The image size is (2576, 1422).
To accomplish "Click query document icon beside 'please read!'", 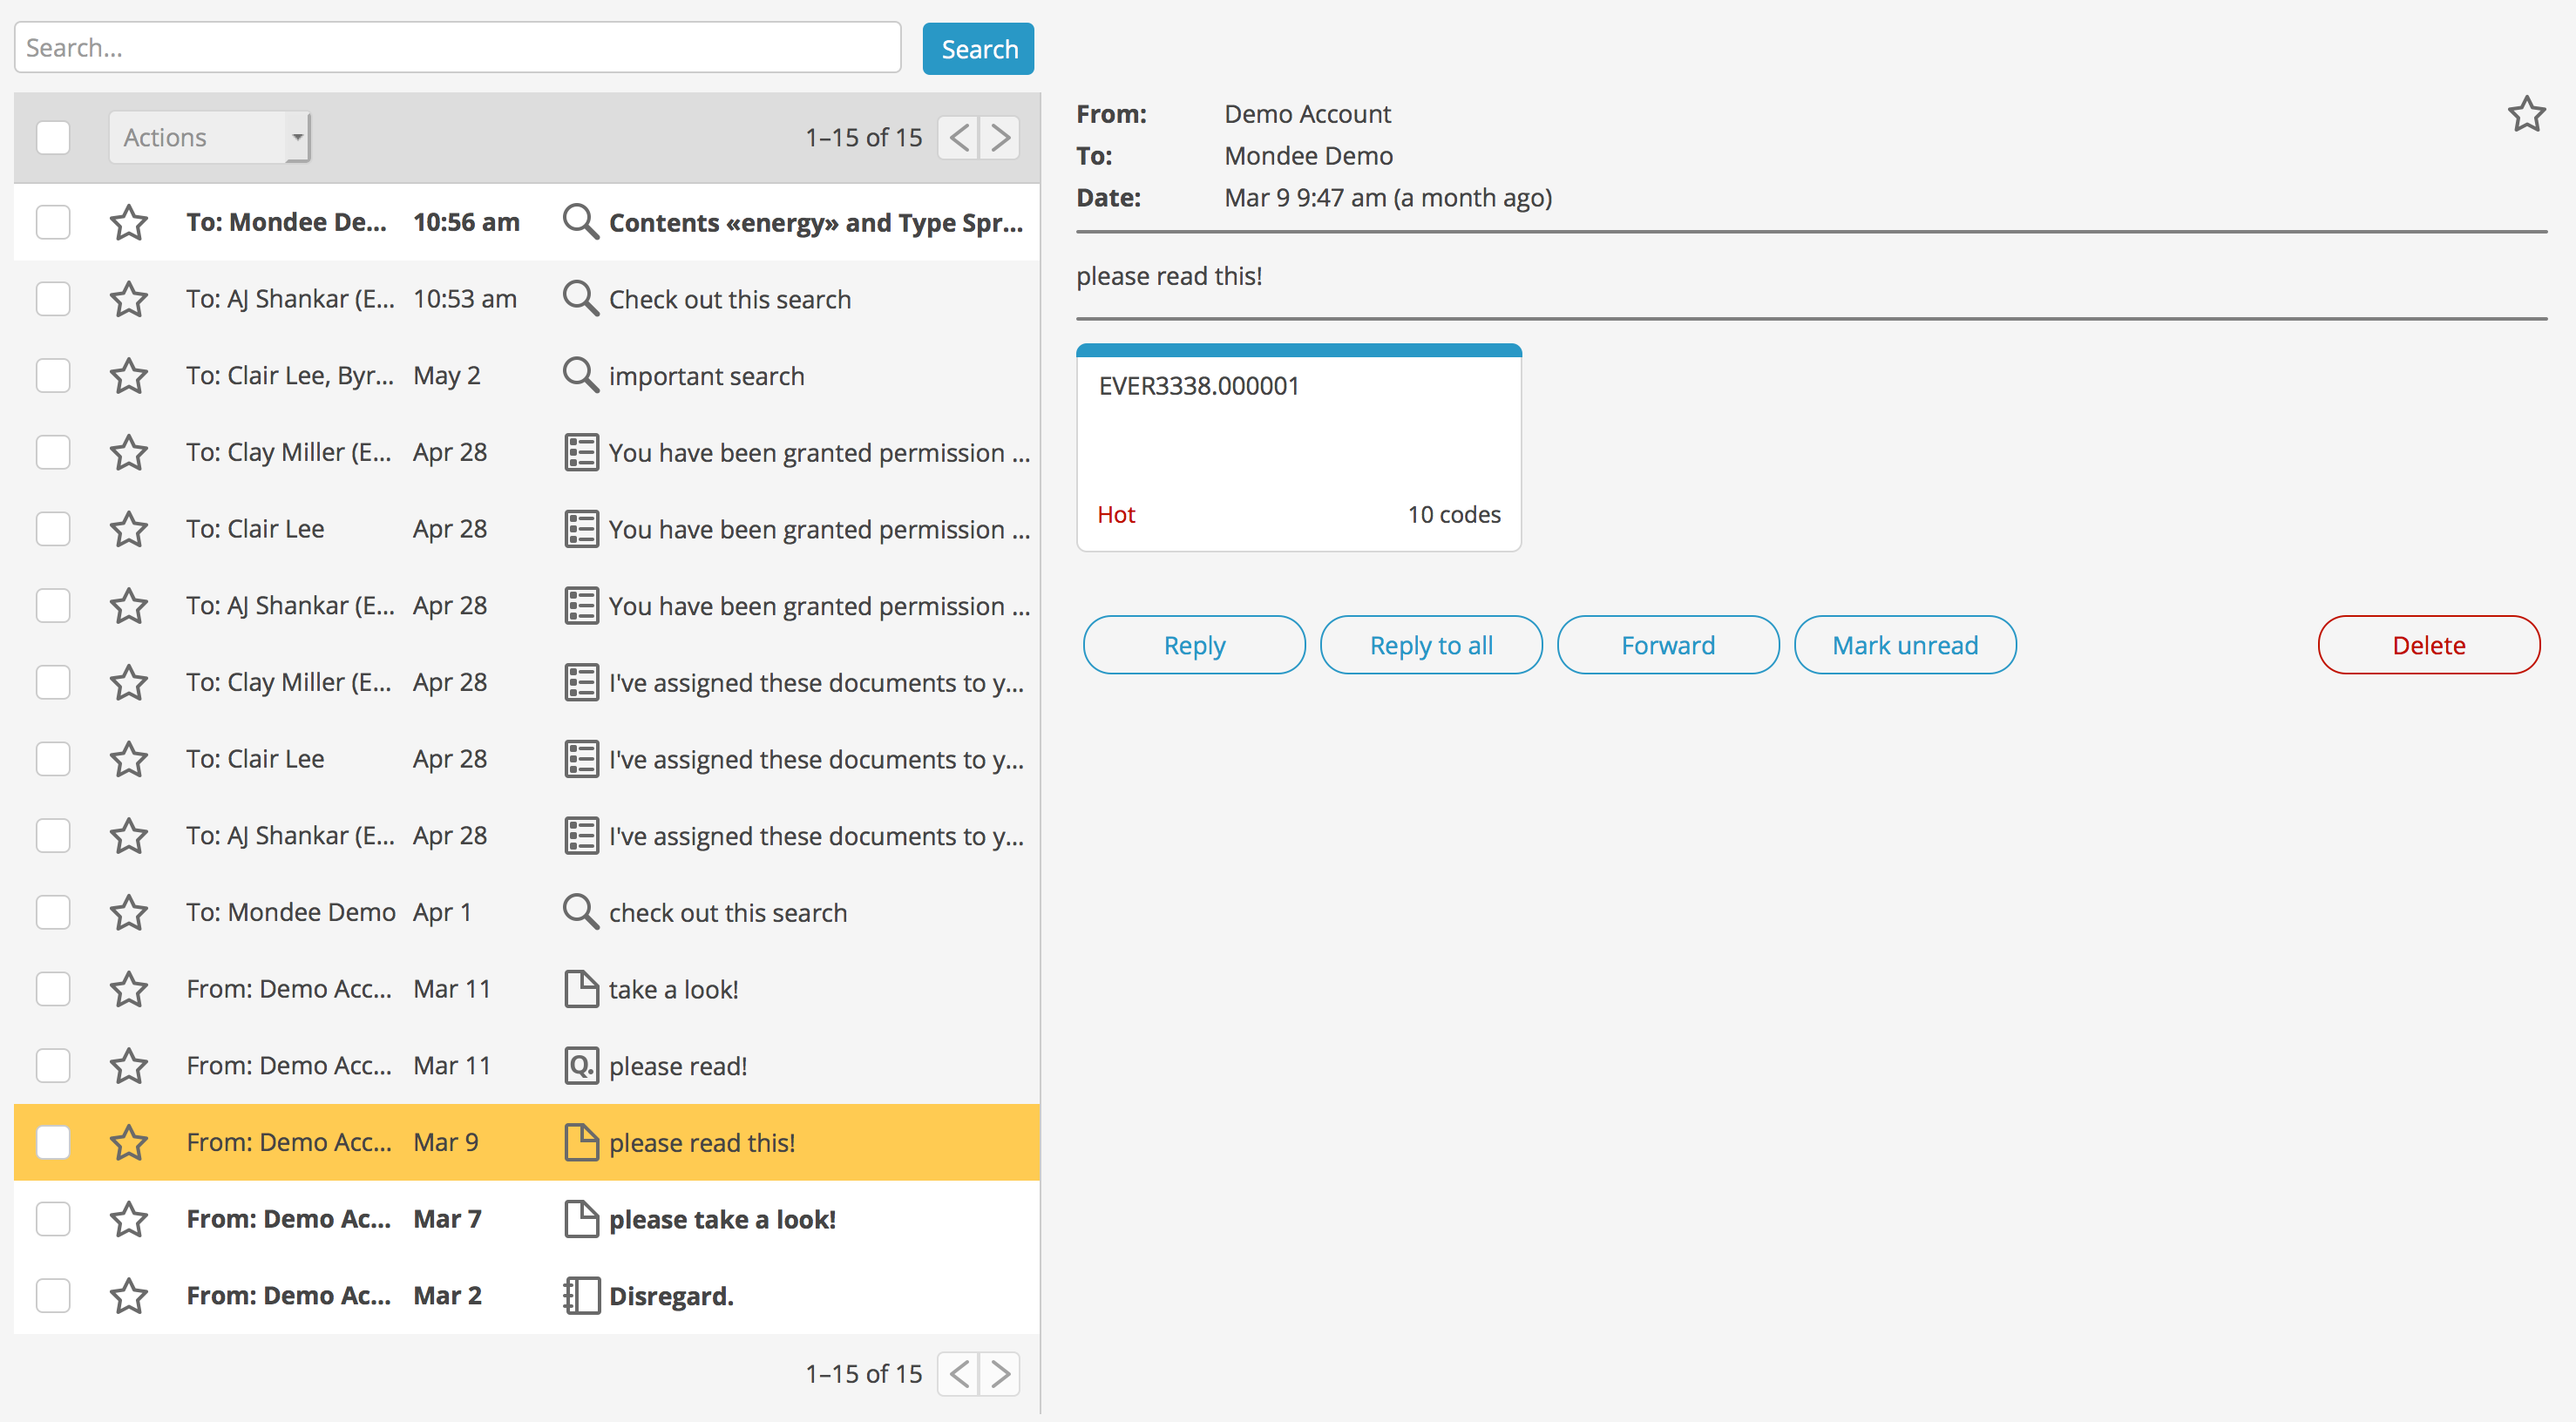I will point(581,1066).
